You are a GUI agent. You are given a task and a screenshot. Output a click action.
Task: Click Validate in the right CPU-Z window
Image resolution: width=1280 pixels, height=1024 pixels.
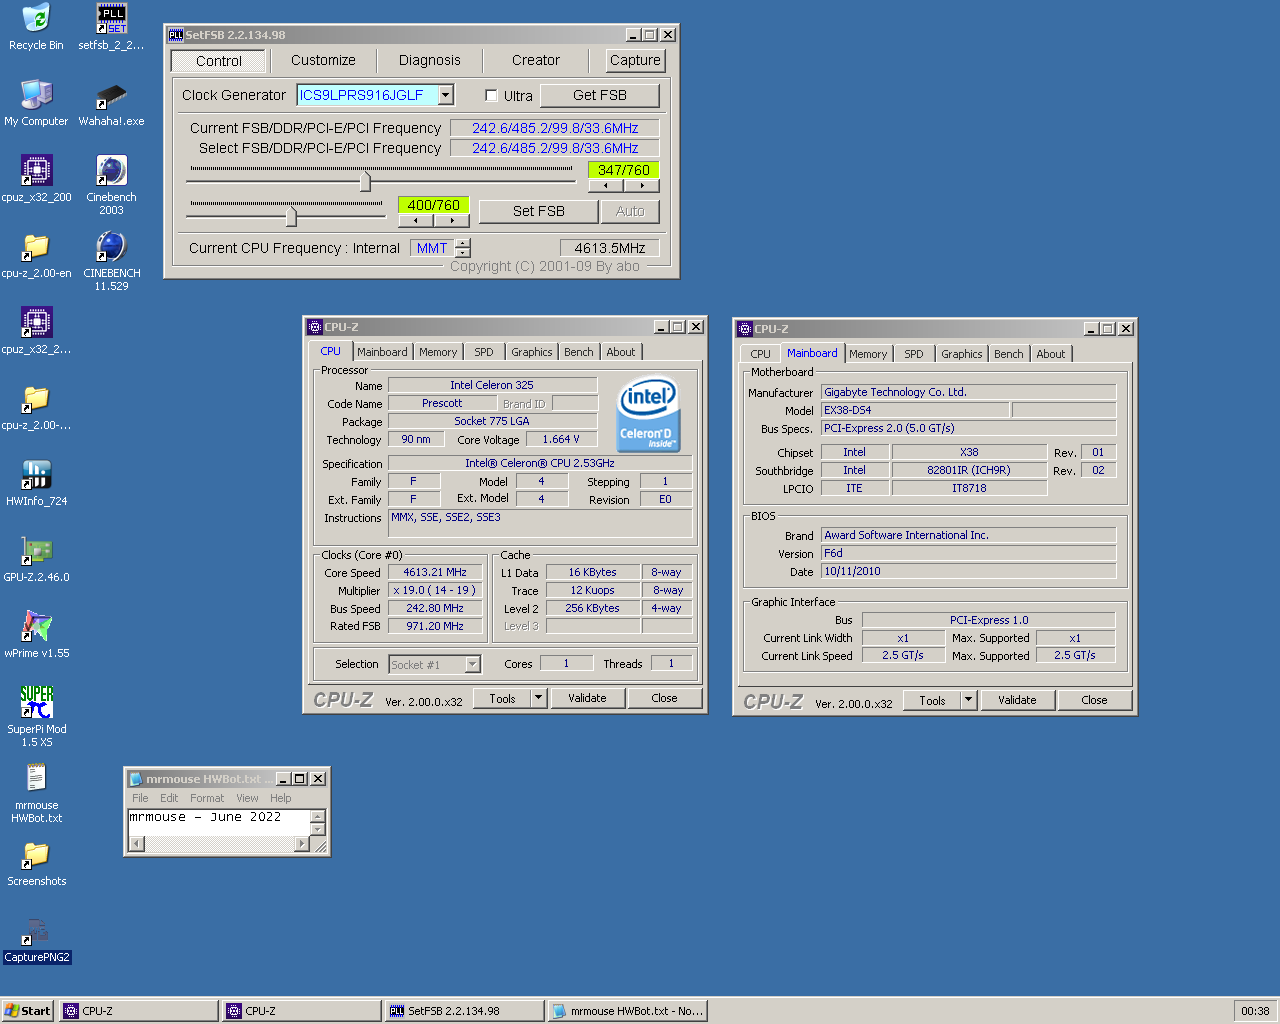1017,700
